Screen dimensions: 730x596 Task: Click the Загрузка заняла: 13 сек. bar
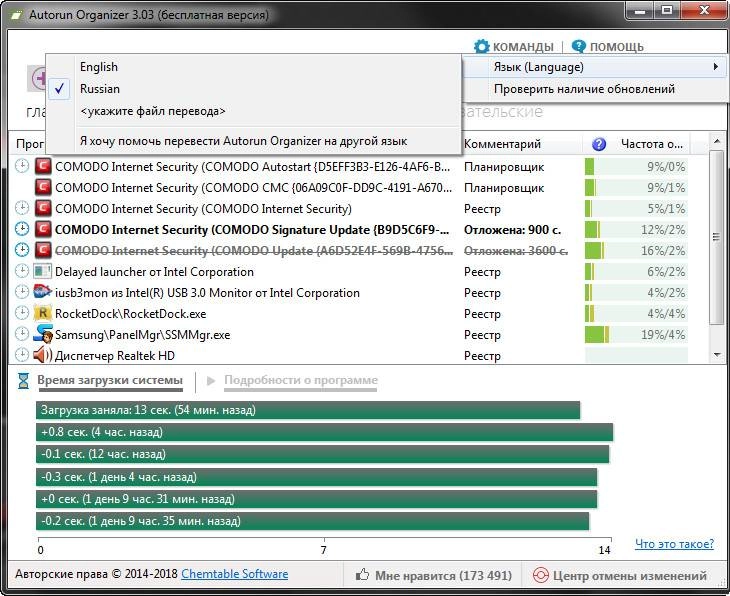coord(308,410)
